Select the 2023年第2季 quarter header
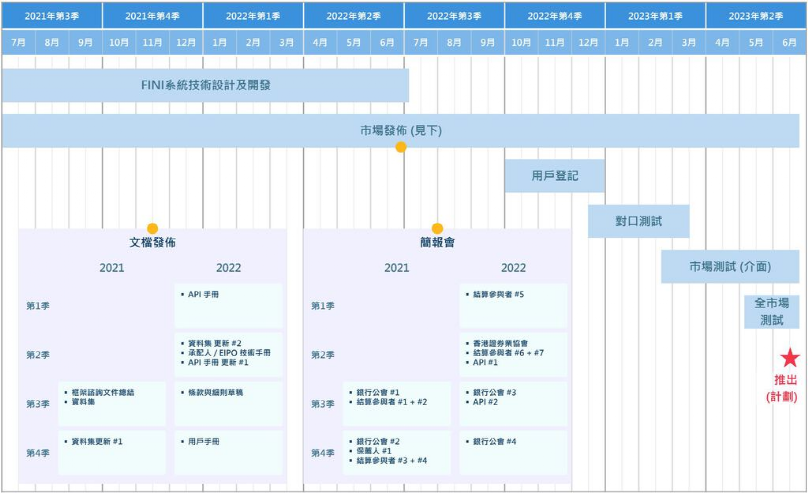The height and width of the screenshot is (493, 808). click(x=755, y=16)
